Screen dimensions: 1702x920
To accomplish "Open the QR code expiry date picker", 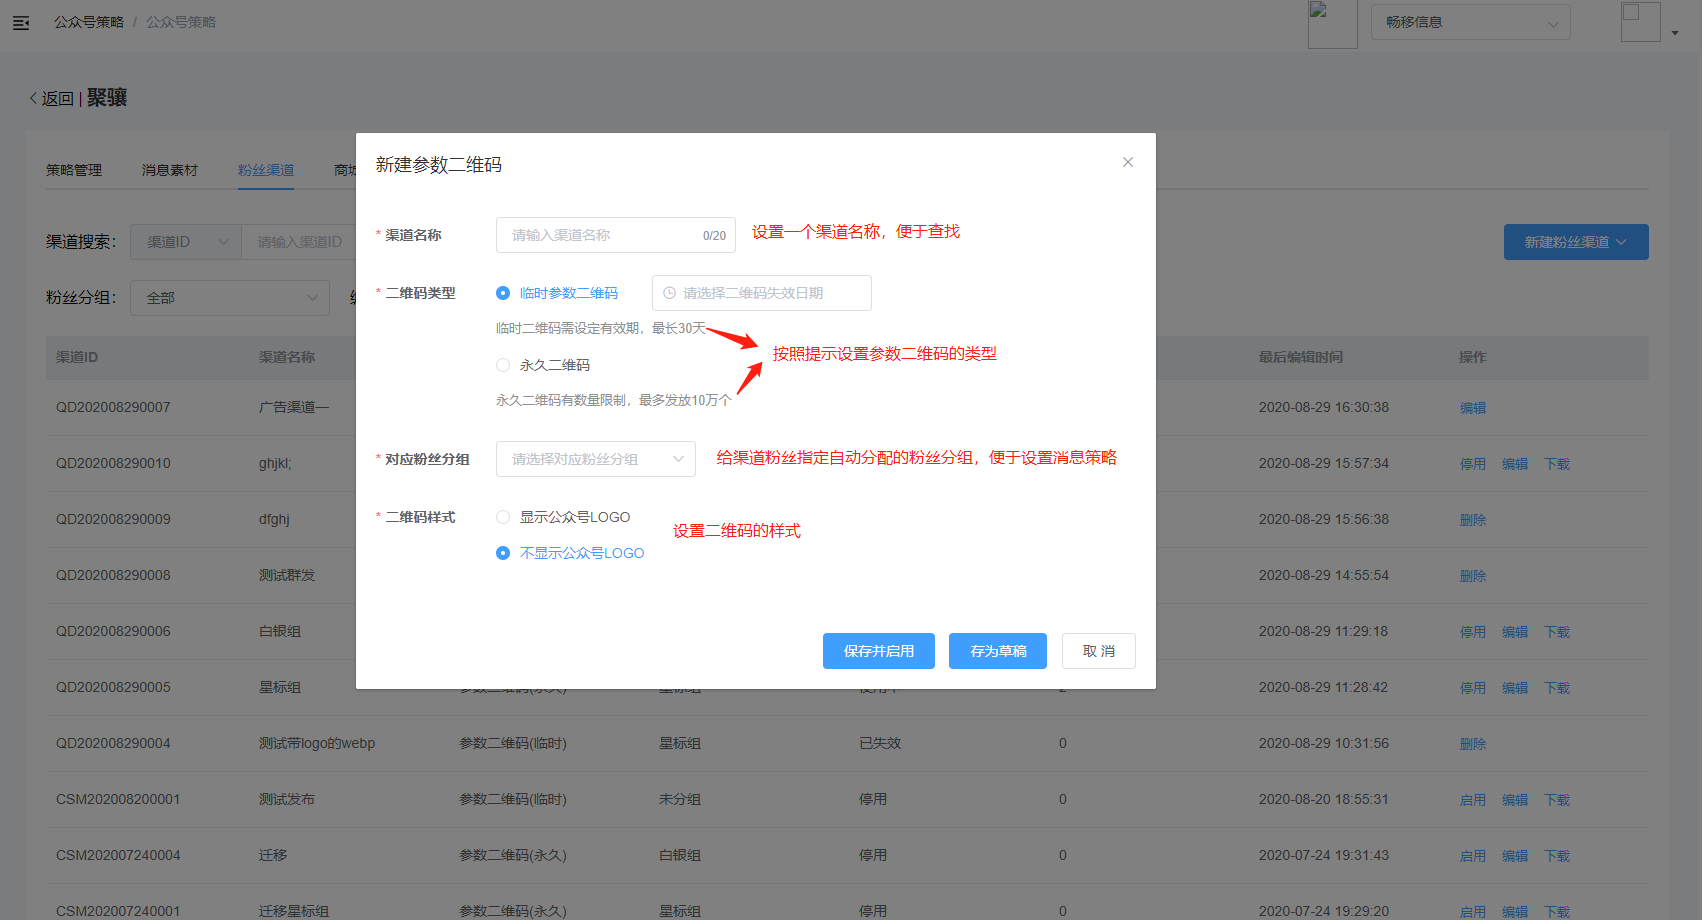I will (x=761, y=293).
